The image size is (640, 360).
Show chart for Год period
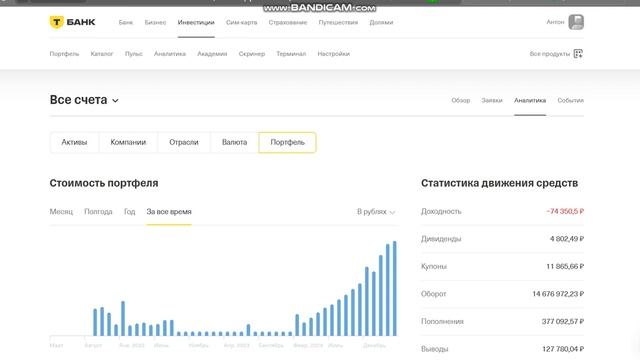129,212
